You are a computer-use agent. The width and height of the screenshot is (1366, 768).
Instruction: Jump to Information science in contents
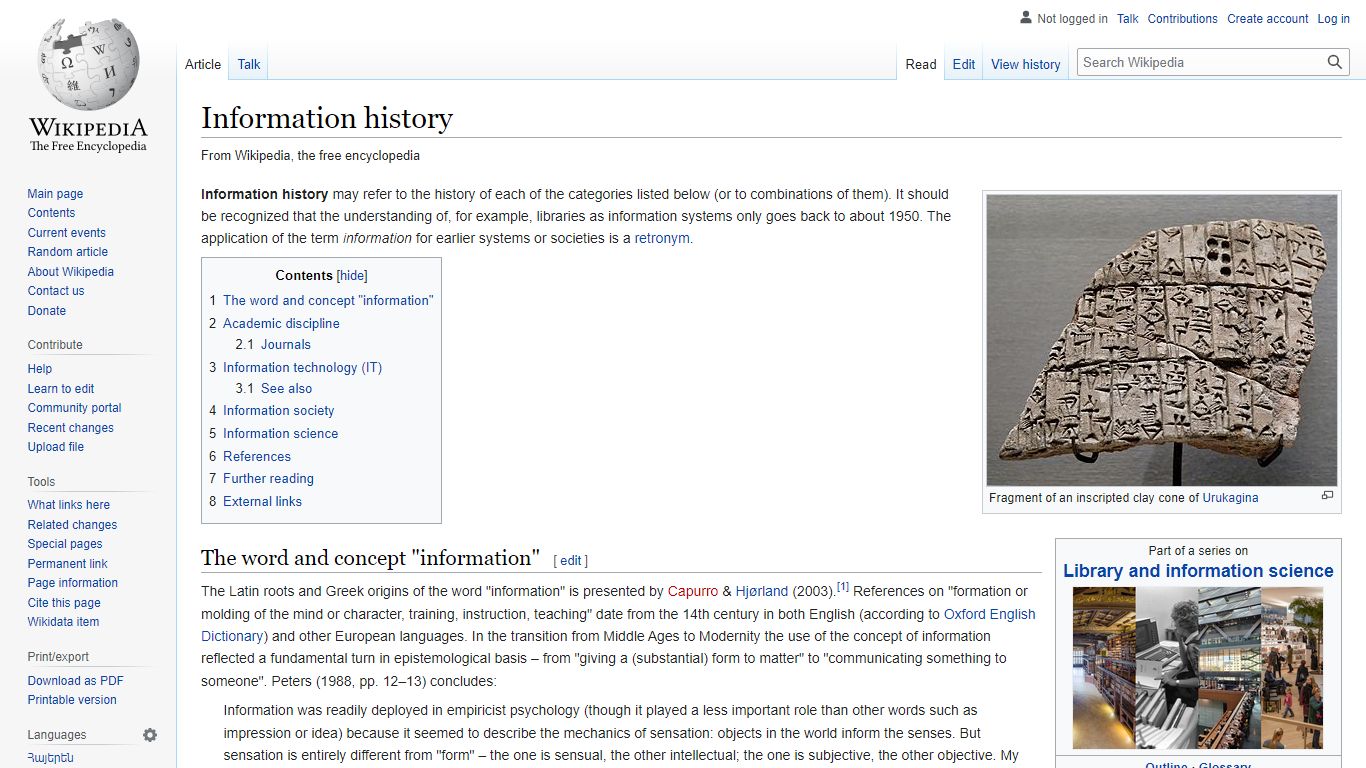click(x=273, y=434)
